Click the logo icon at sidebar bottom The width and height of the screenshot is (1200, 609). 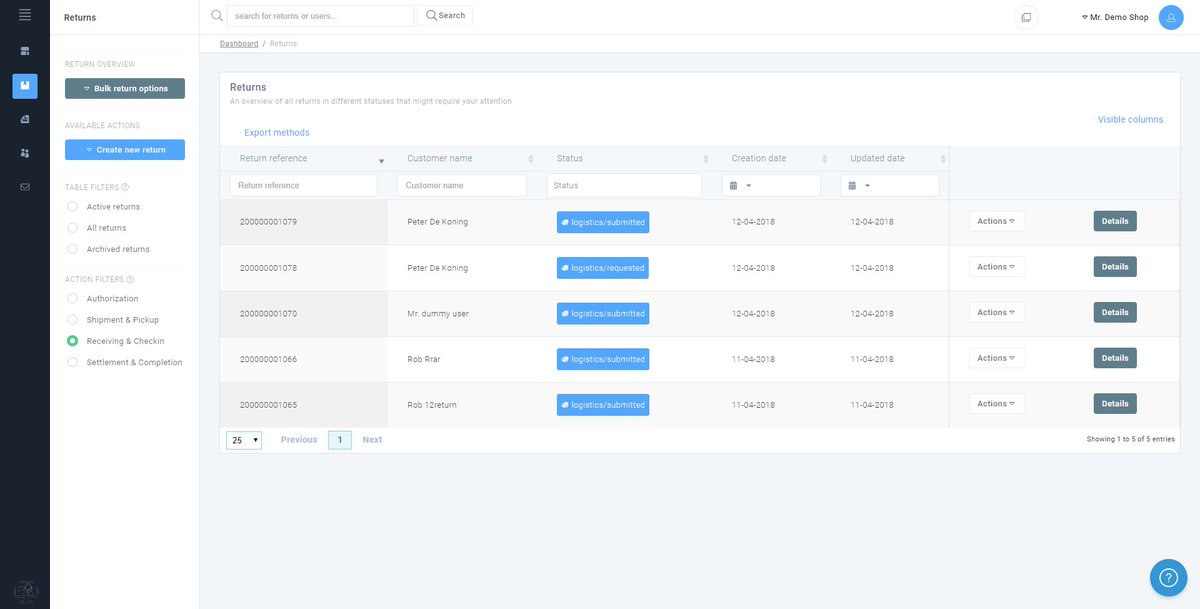coord(25,592)
